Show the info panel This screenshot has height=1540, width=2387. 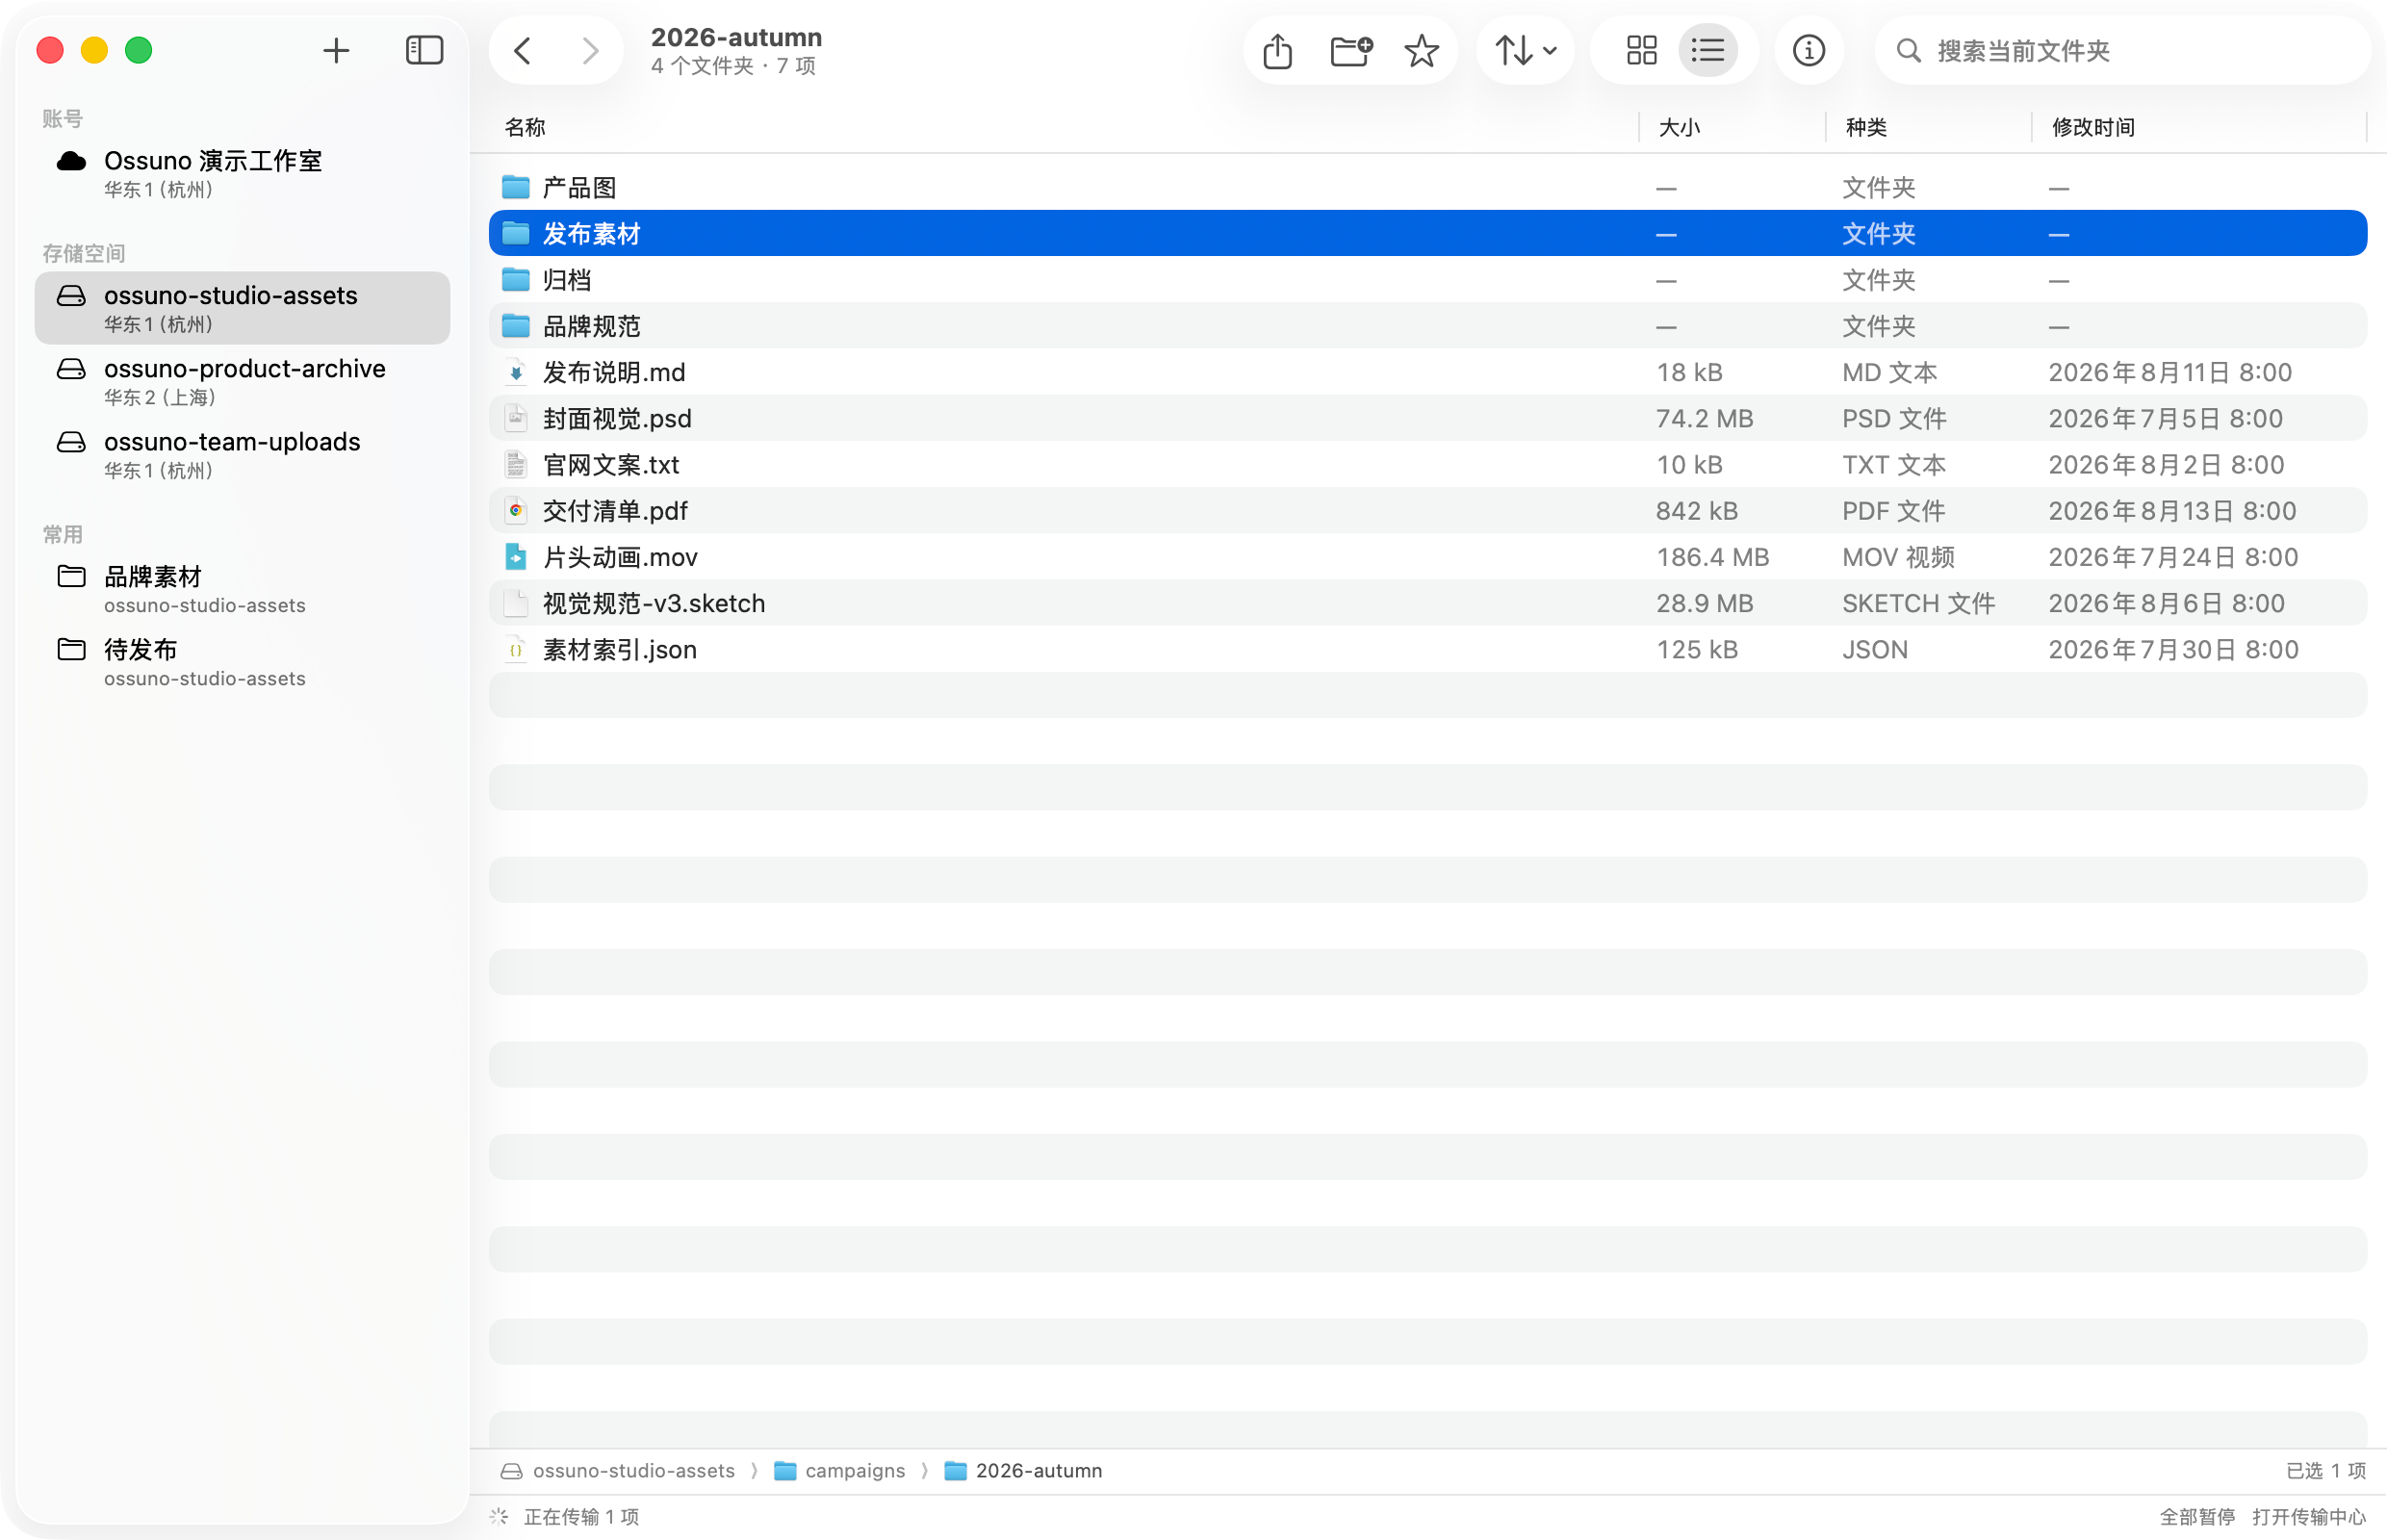click(1808, 50)
